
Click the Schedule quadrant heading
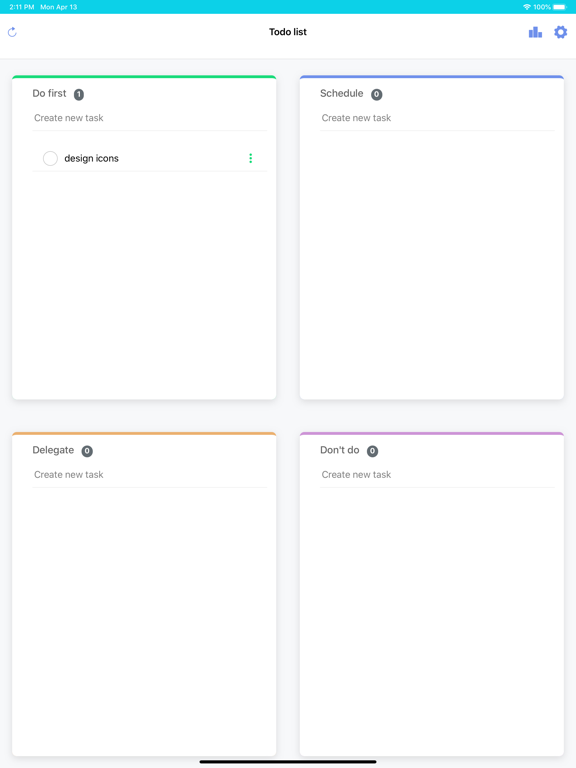pos(341,93)
